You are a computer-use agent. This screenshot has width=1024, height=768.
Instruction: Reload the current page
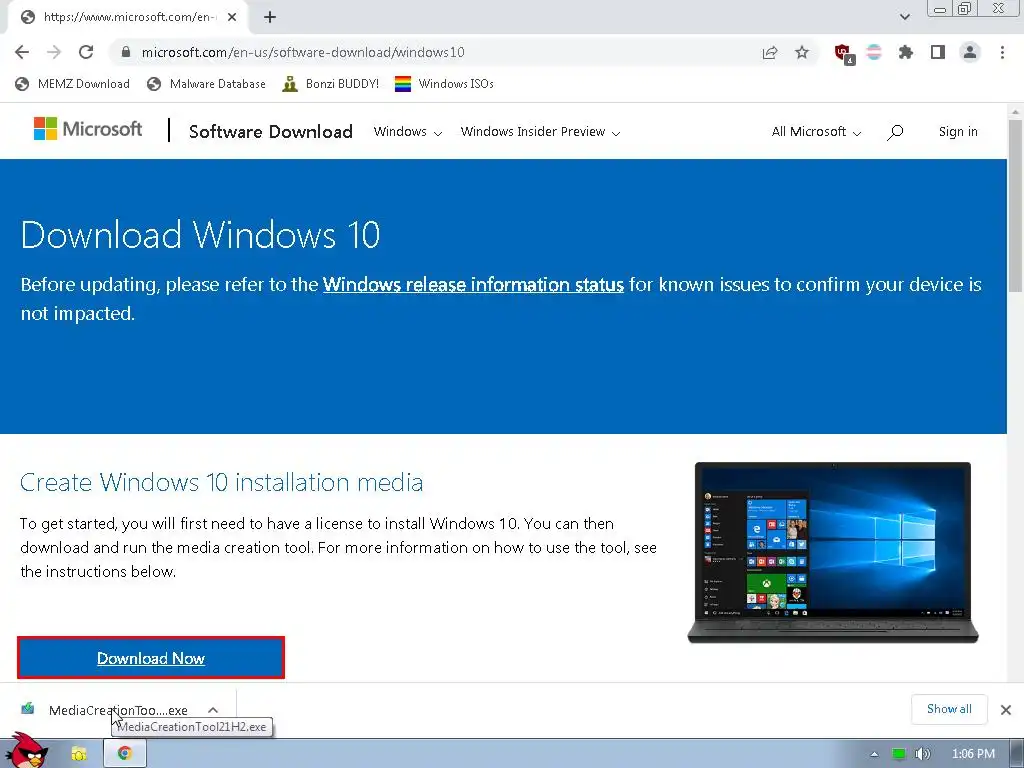[86, 52]
